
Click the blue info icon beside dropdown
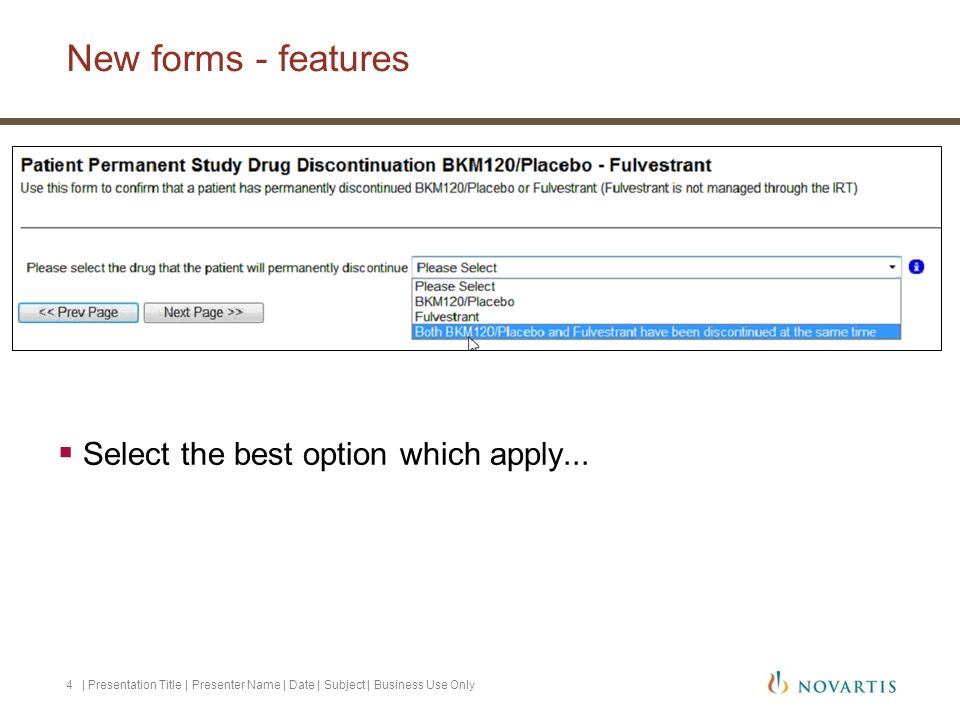click(916, 267)
